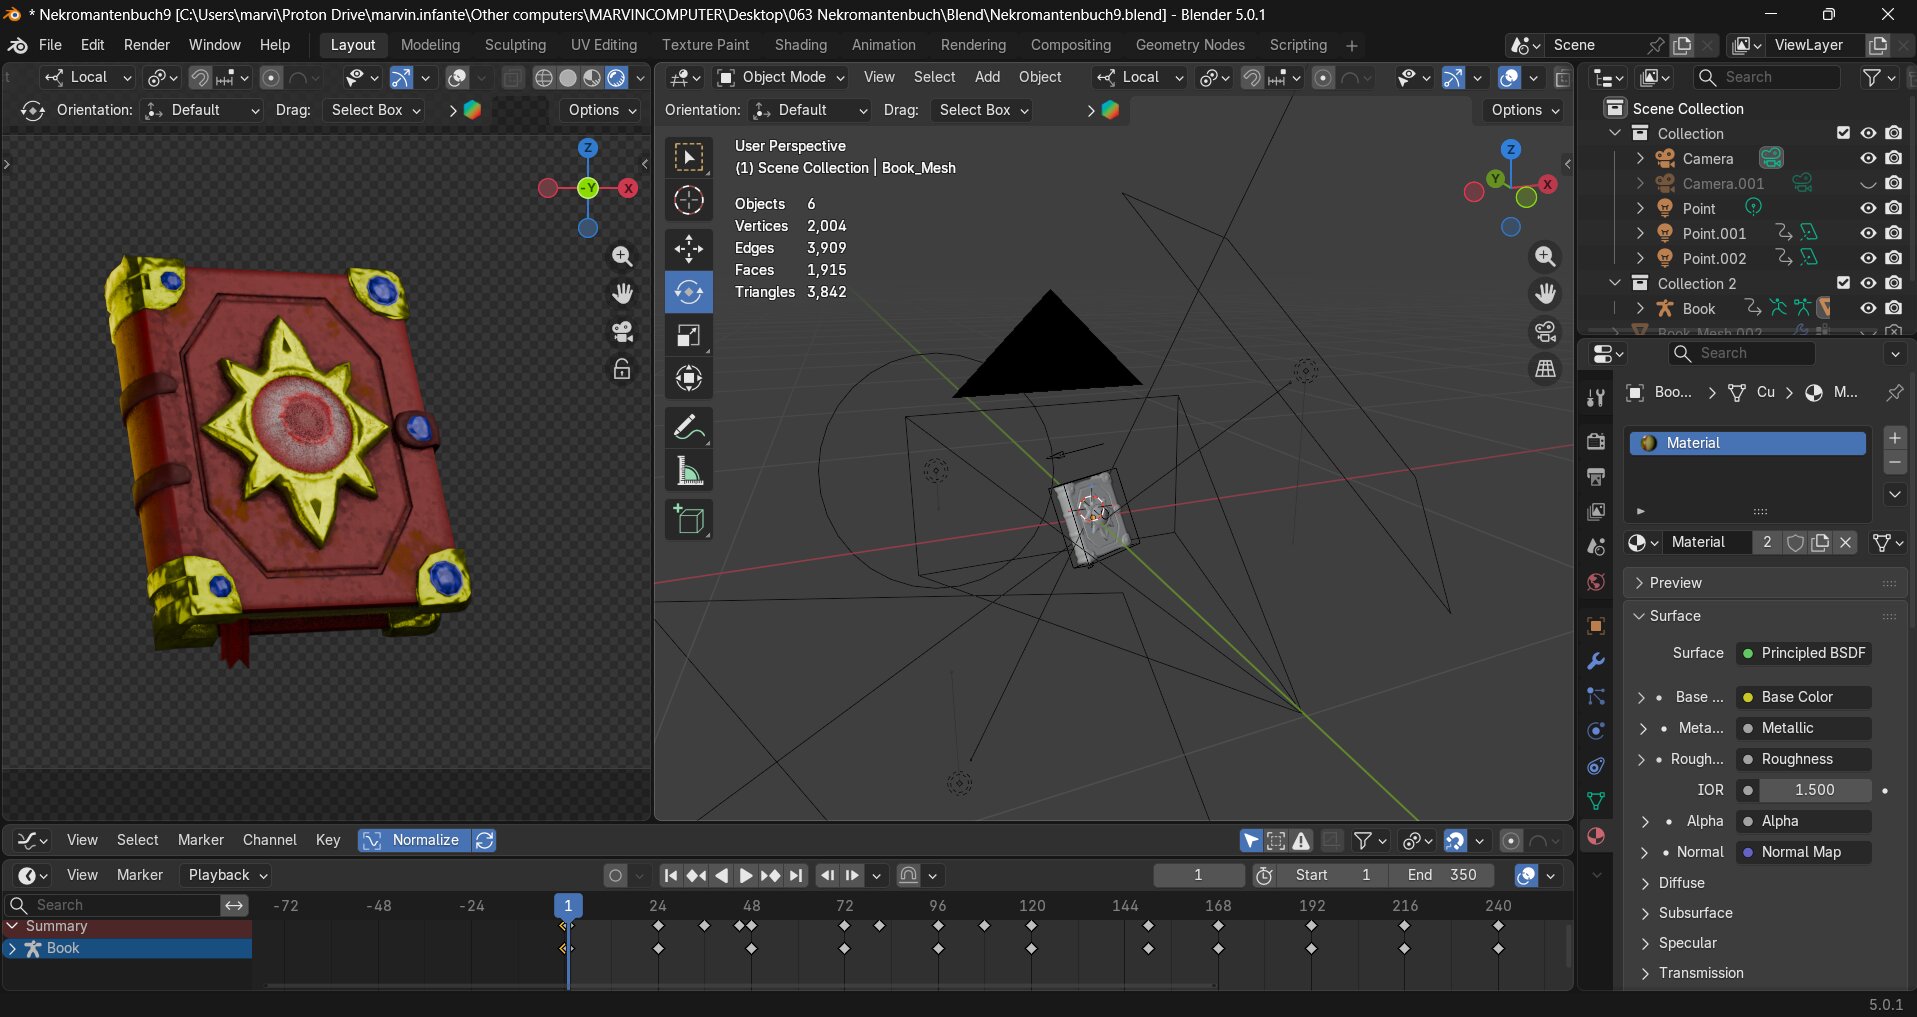This screenshot has height=1017, width=1917.
Task: Toggle Normalize in the graph editor
Action: point(413,840)
